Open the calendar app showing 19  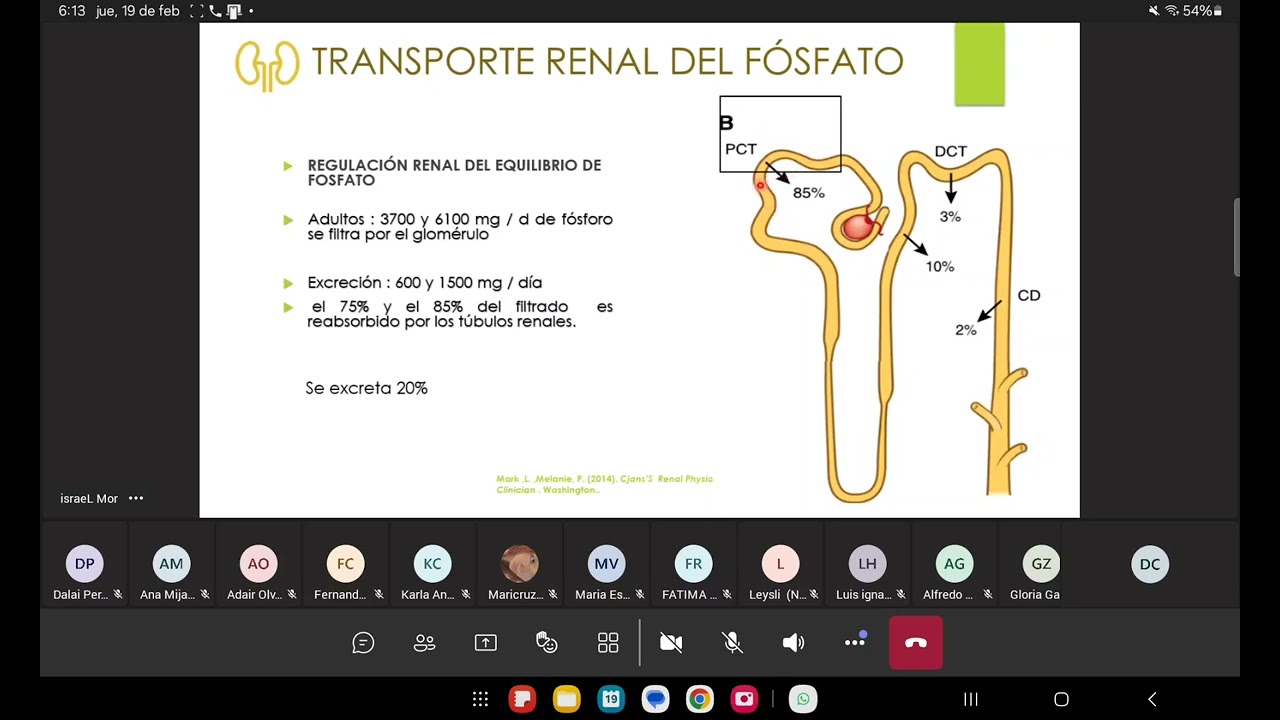tap(611, 699)
